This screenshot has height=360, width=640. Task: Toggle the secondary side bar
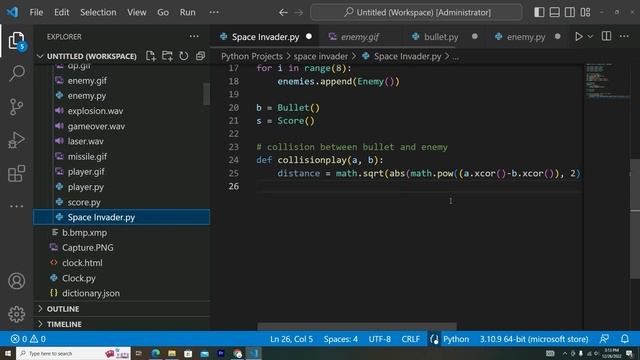tap(570, 12)
